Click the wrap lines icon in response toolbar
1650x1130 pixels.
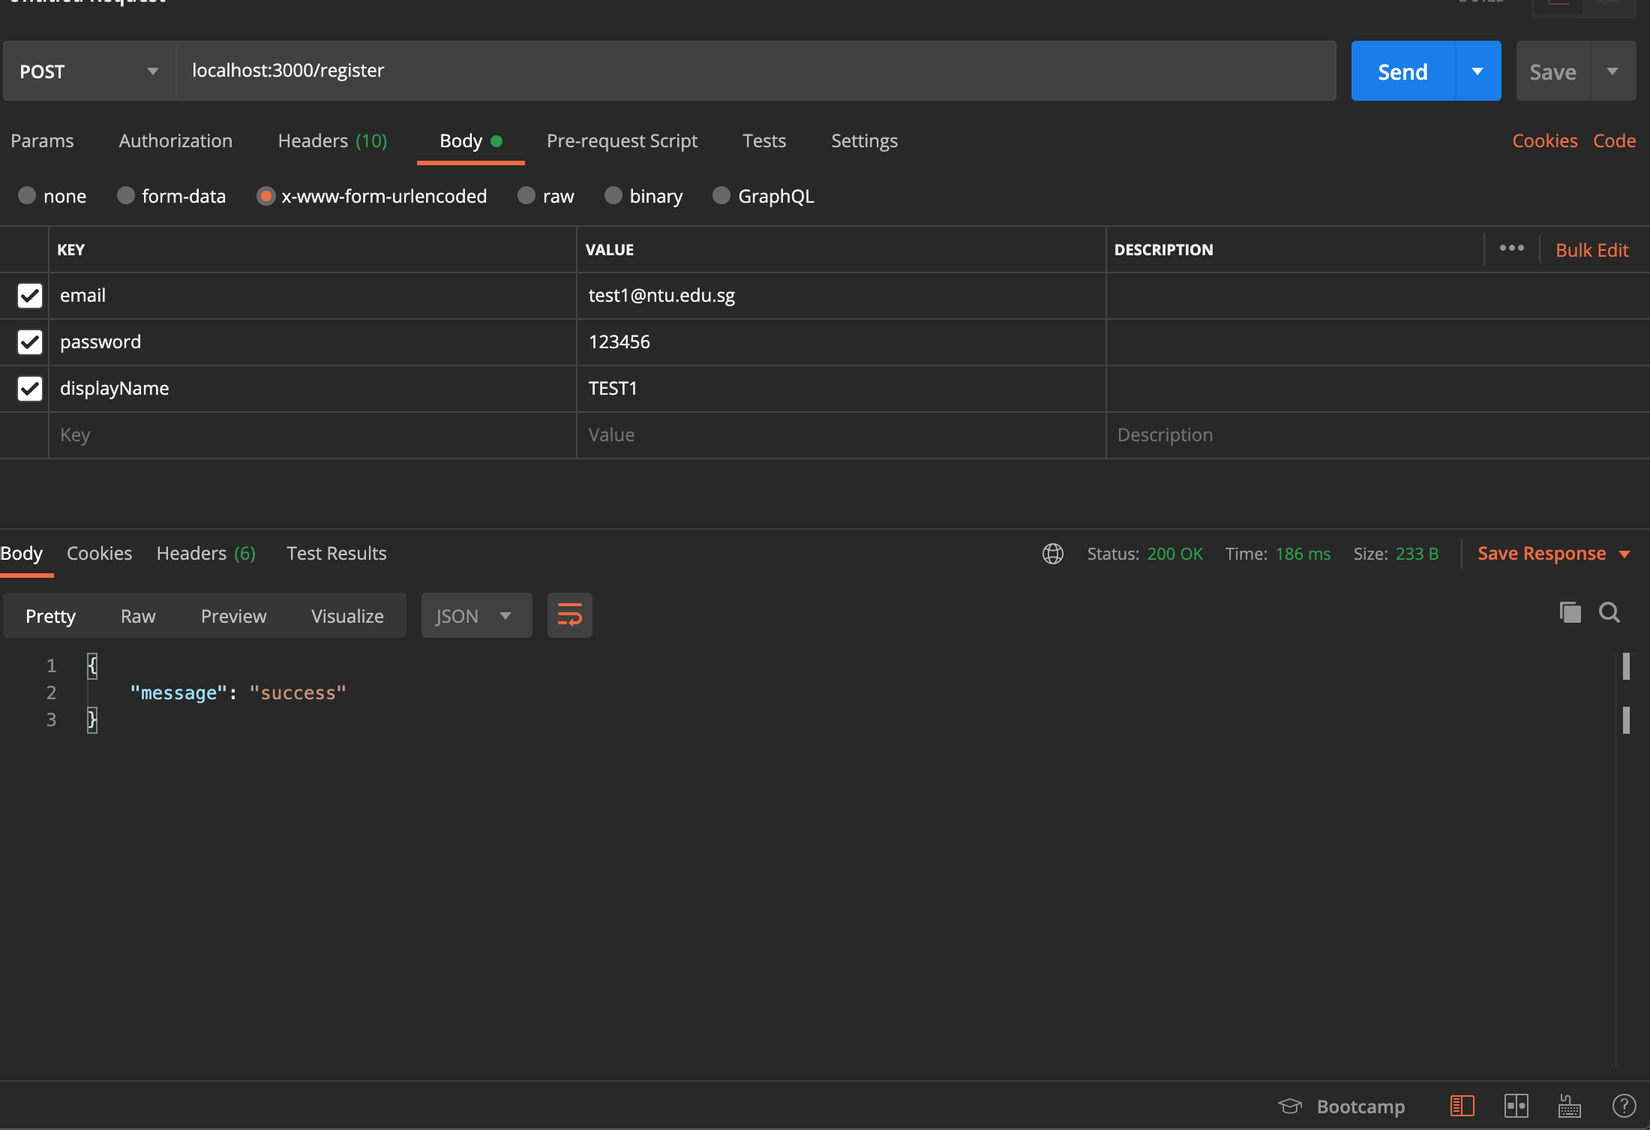pos(569,615)
